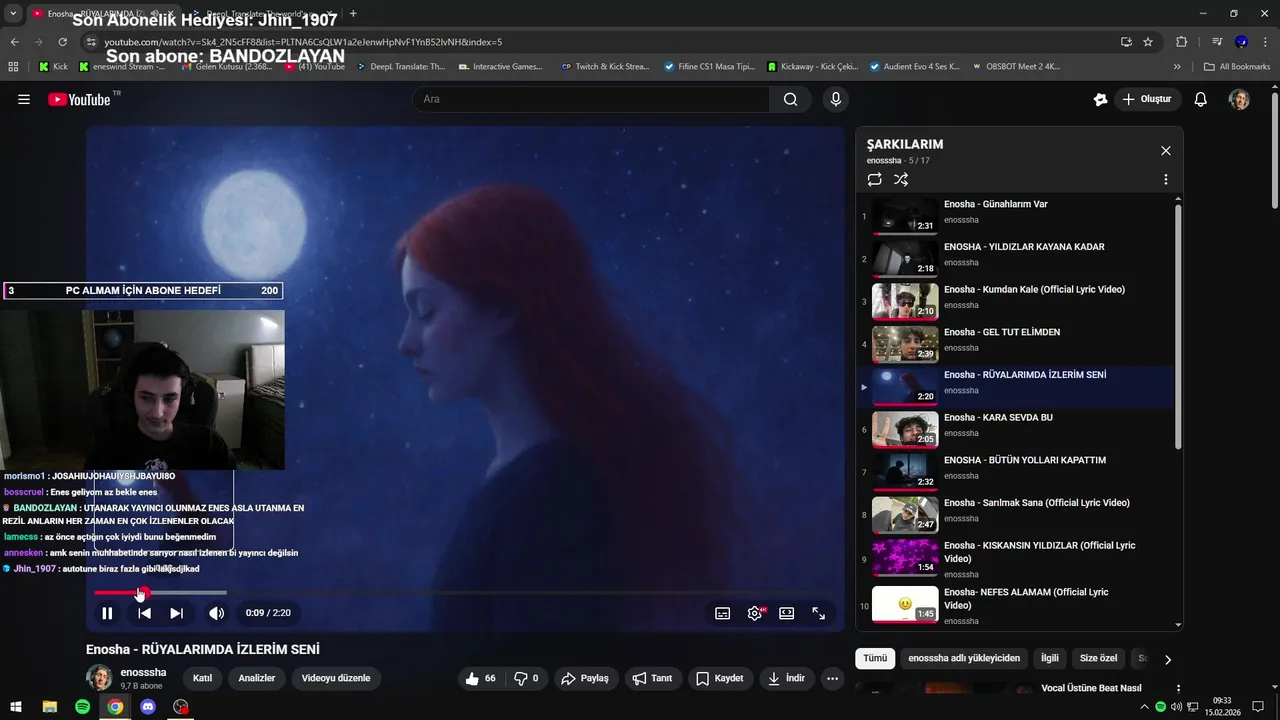Go to the YouTube home logo
The height and width of the screenshot is (720, 1280).
click(80, 99)
